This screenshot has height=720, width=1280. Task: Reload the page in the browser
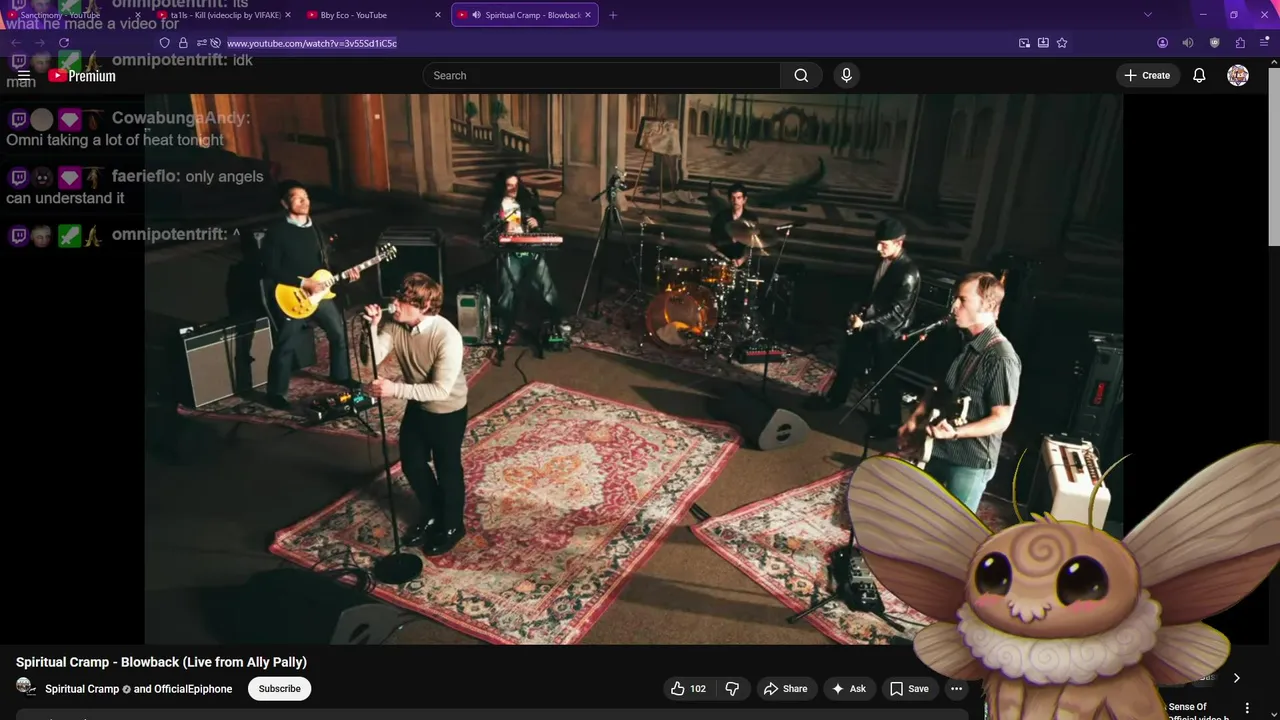64,43
